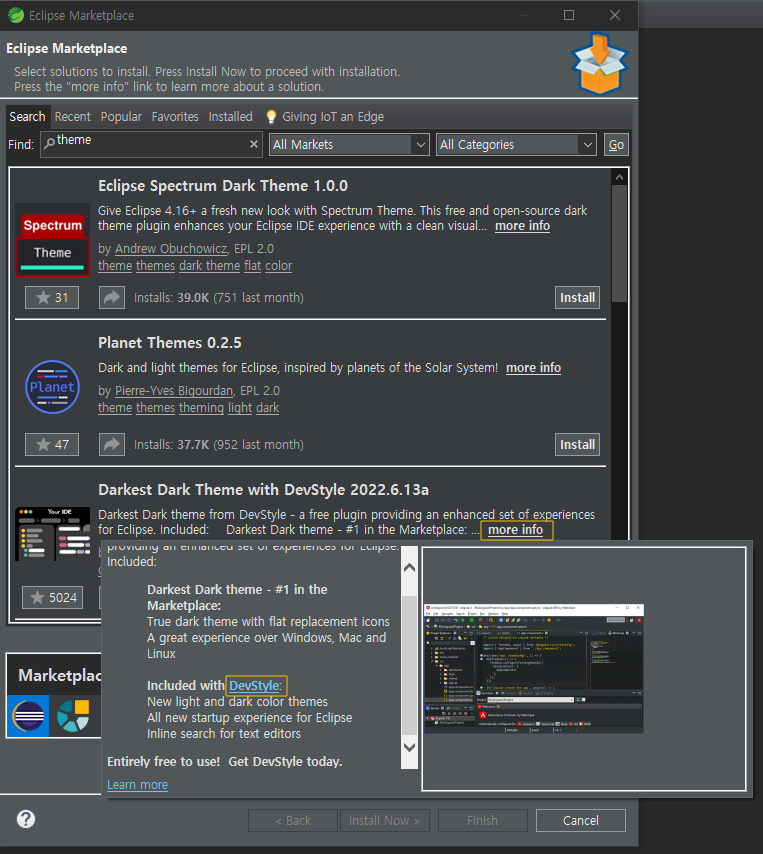Click the Learn more link
763x854 pixels.
point(137,784)
